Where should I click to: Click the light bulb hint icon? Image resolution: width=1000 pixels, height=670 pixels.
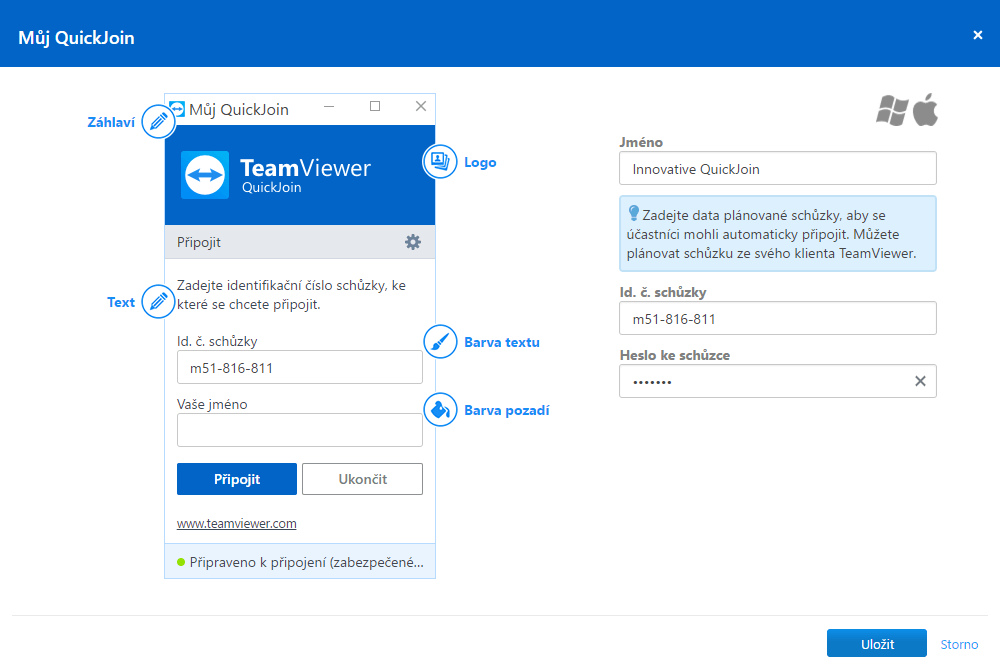point(633,213)
